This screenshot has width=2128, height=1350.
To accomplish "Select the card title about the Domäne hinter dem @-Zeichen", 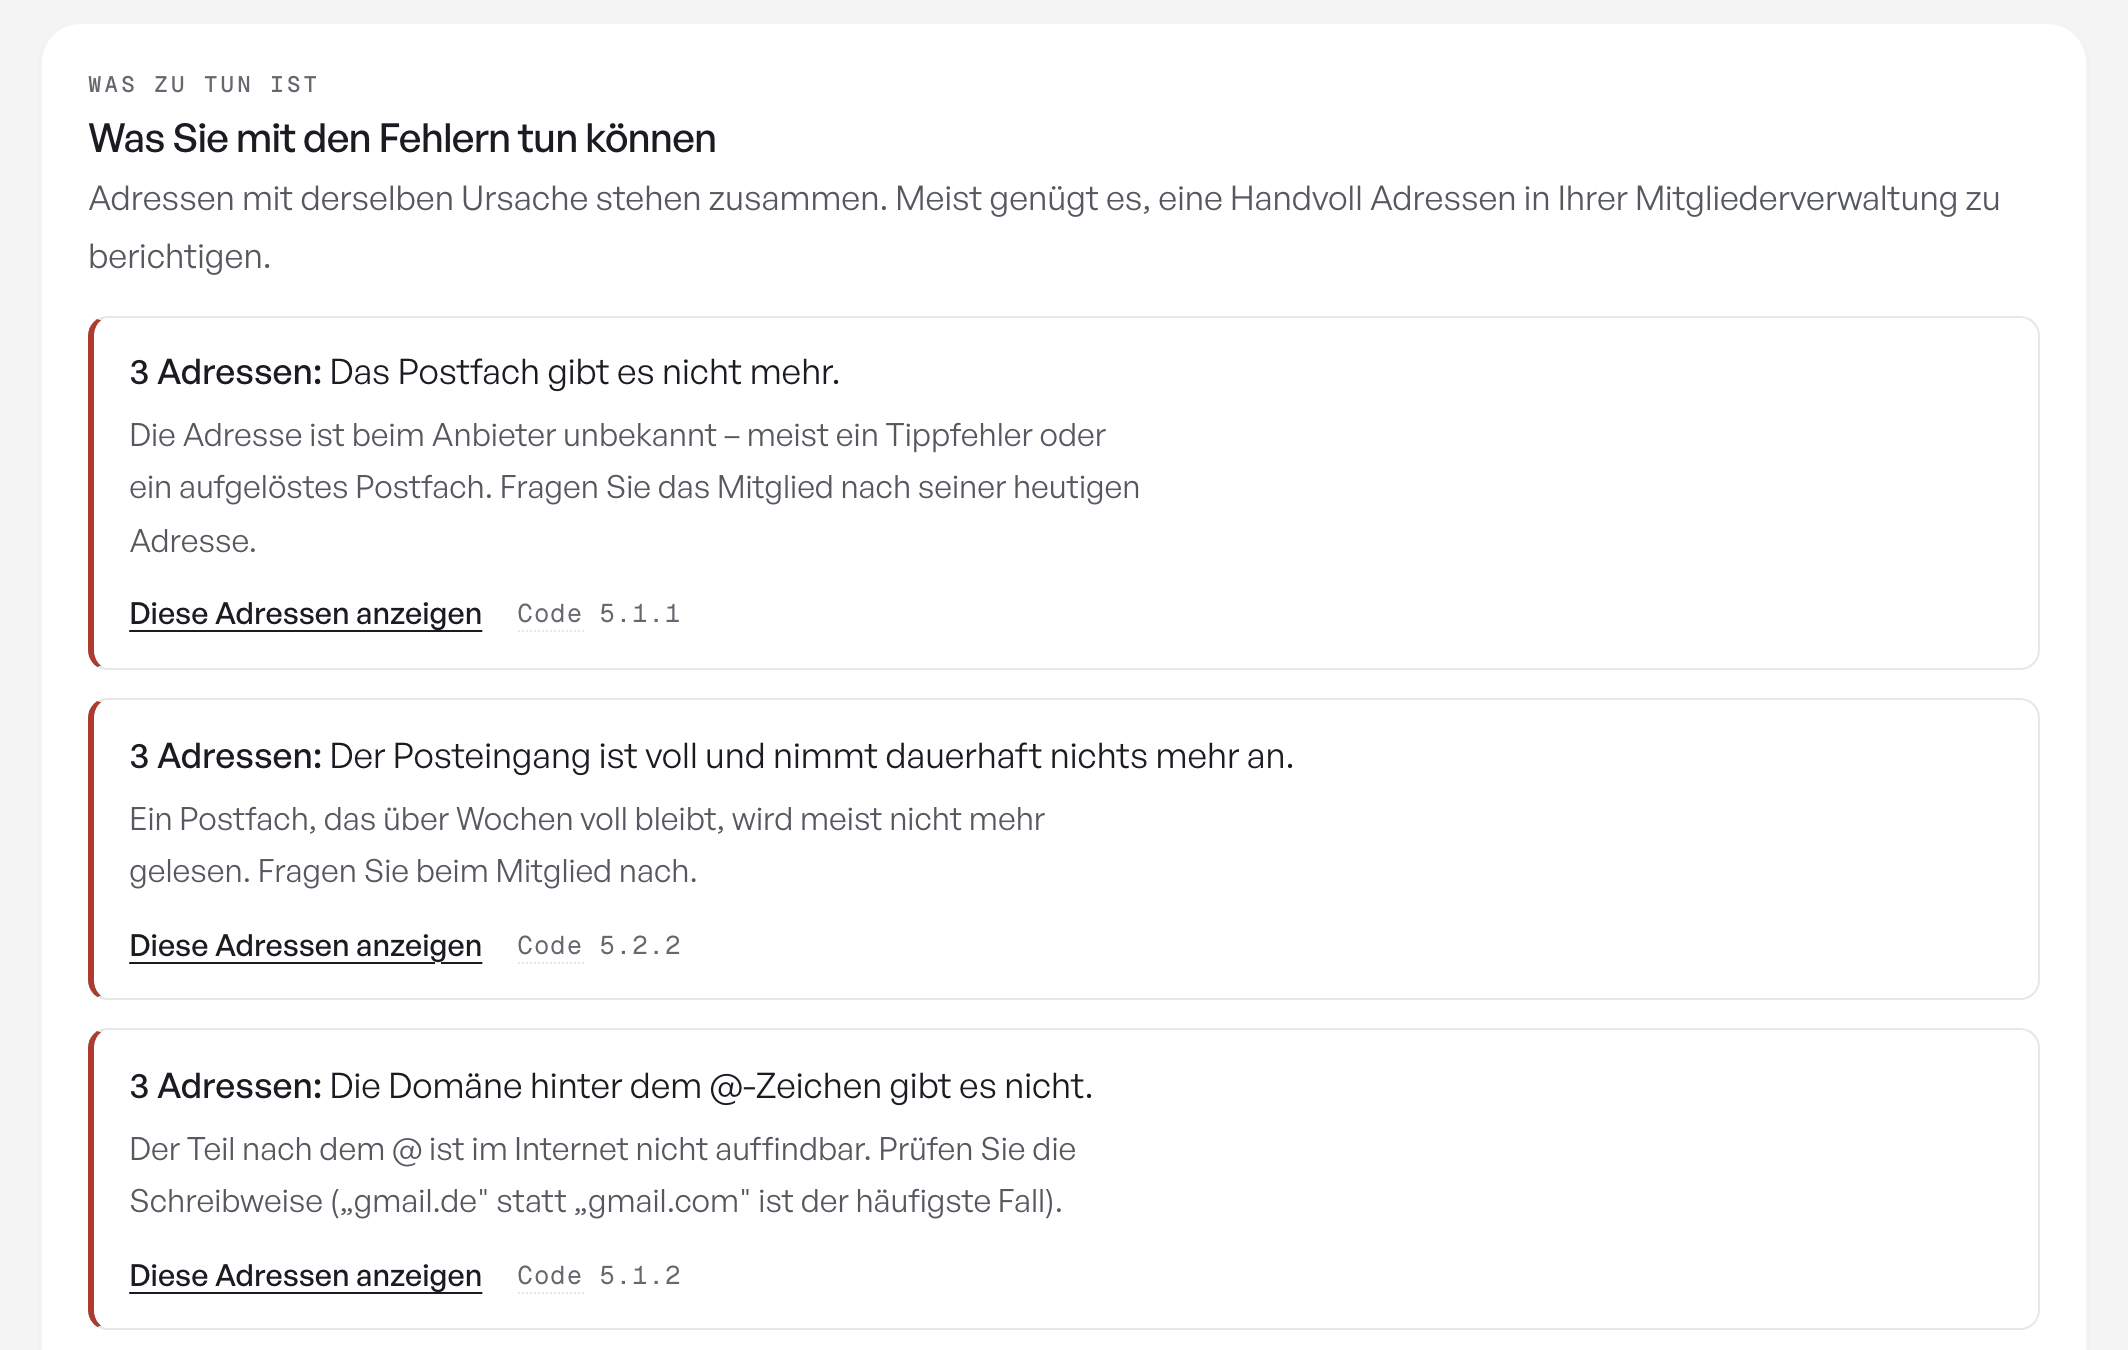I will click(x=711, y=1086).
